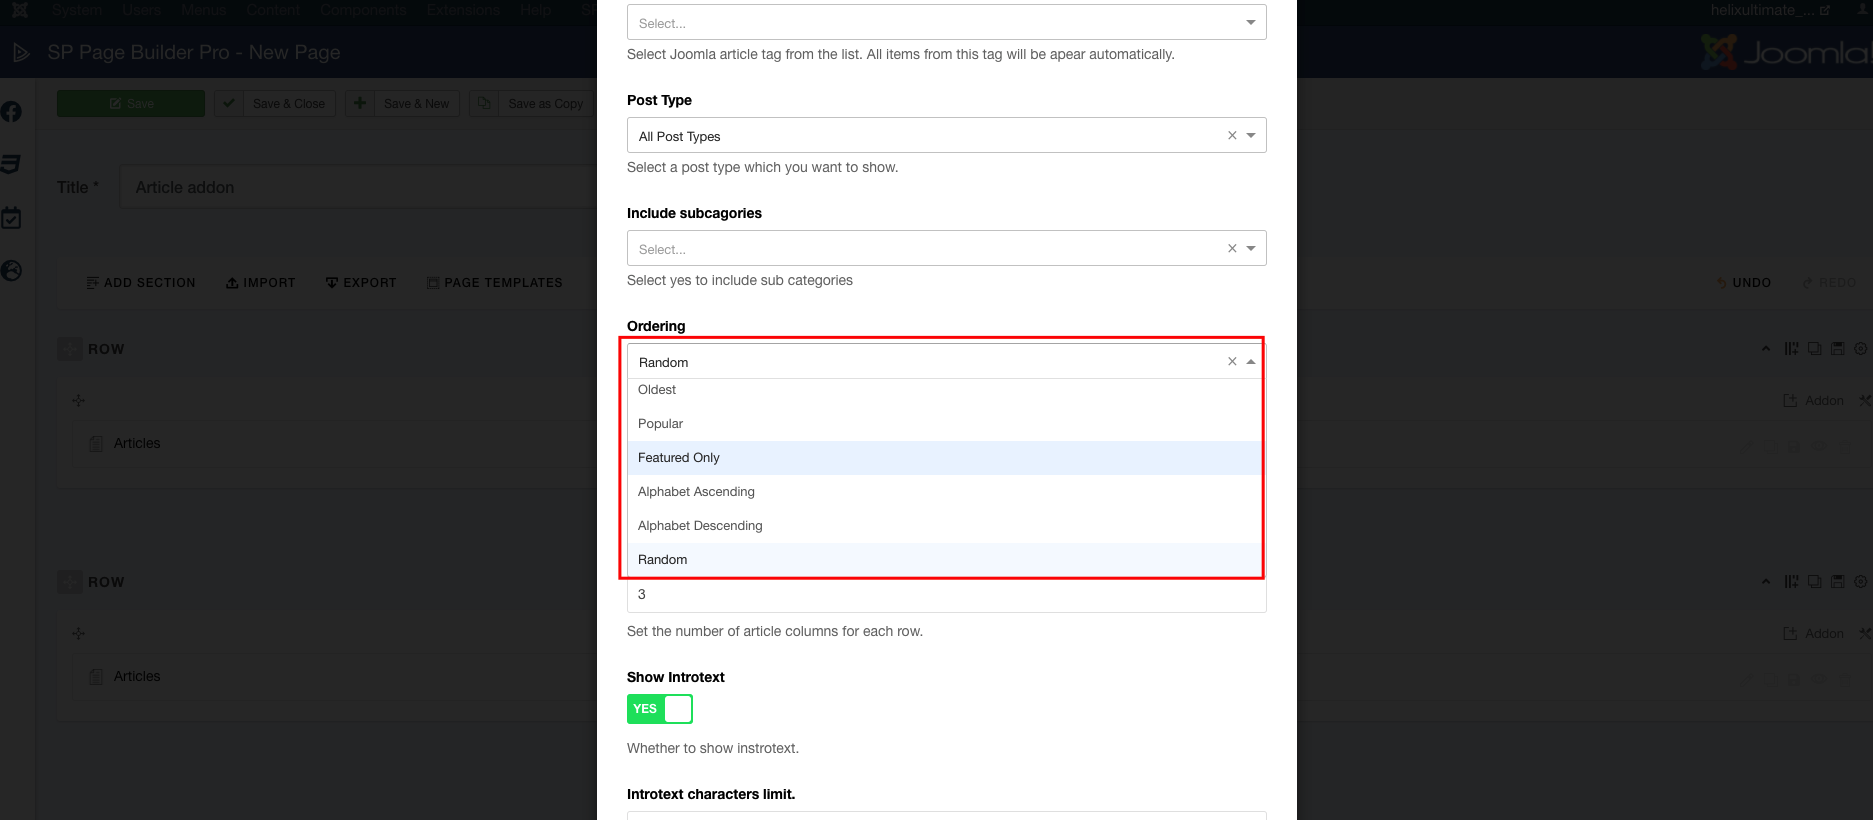Clear the Ordering selection with the X
The width and height of the screenshot is (1873, 820).
(1232, 362)
